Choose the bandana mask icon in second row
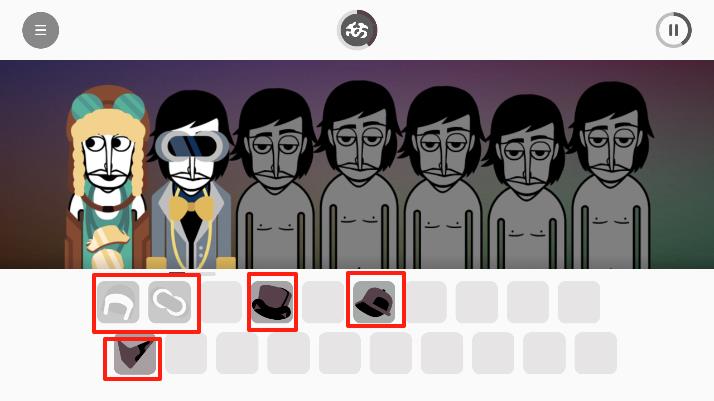This screenshot has width=714, height=401. point(135,354)
